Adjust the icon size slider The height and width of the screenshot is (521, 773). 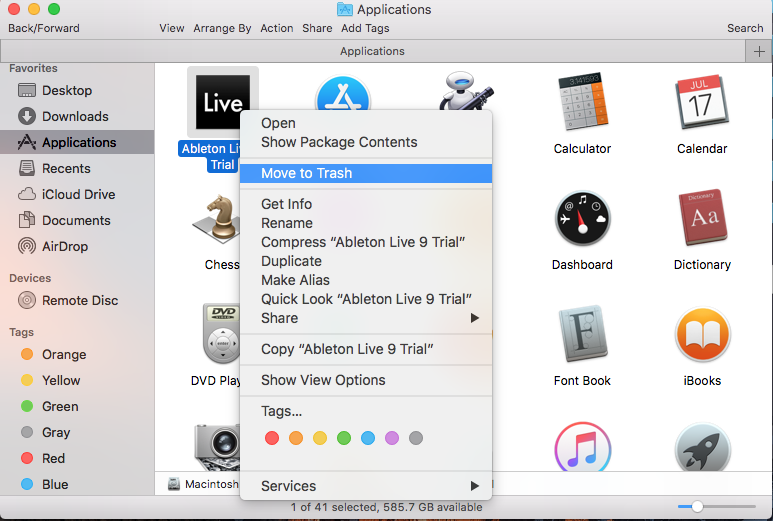pyautogui.click(x=697, y=507)
